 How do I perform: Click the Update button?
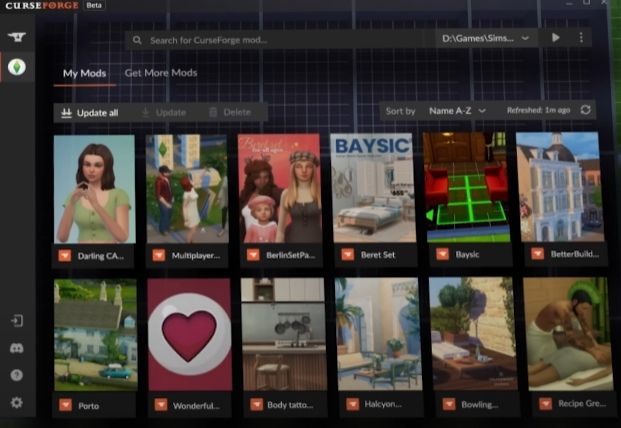[x=164, y=112]
